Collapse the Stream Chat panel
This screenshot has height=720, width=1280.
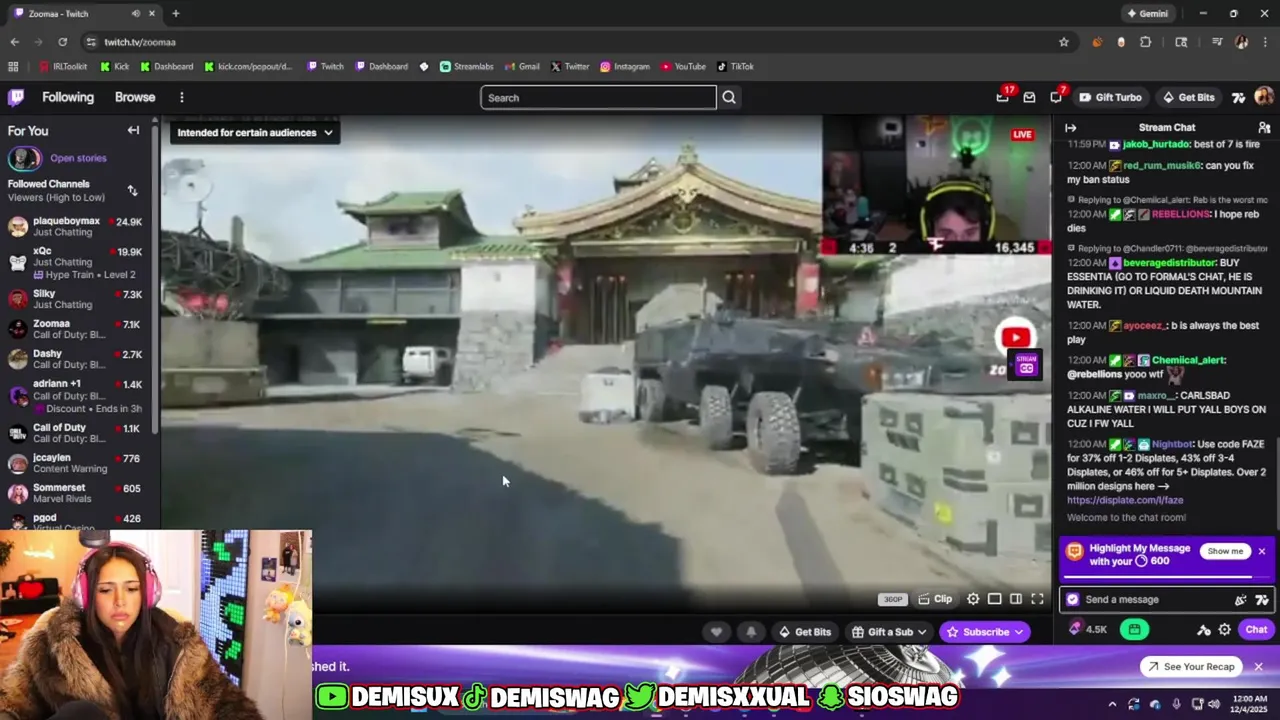click(x=1070, y=127)
